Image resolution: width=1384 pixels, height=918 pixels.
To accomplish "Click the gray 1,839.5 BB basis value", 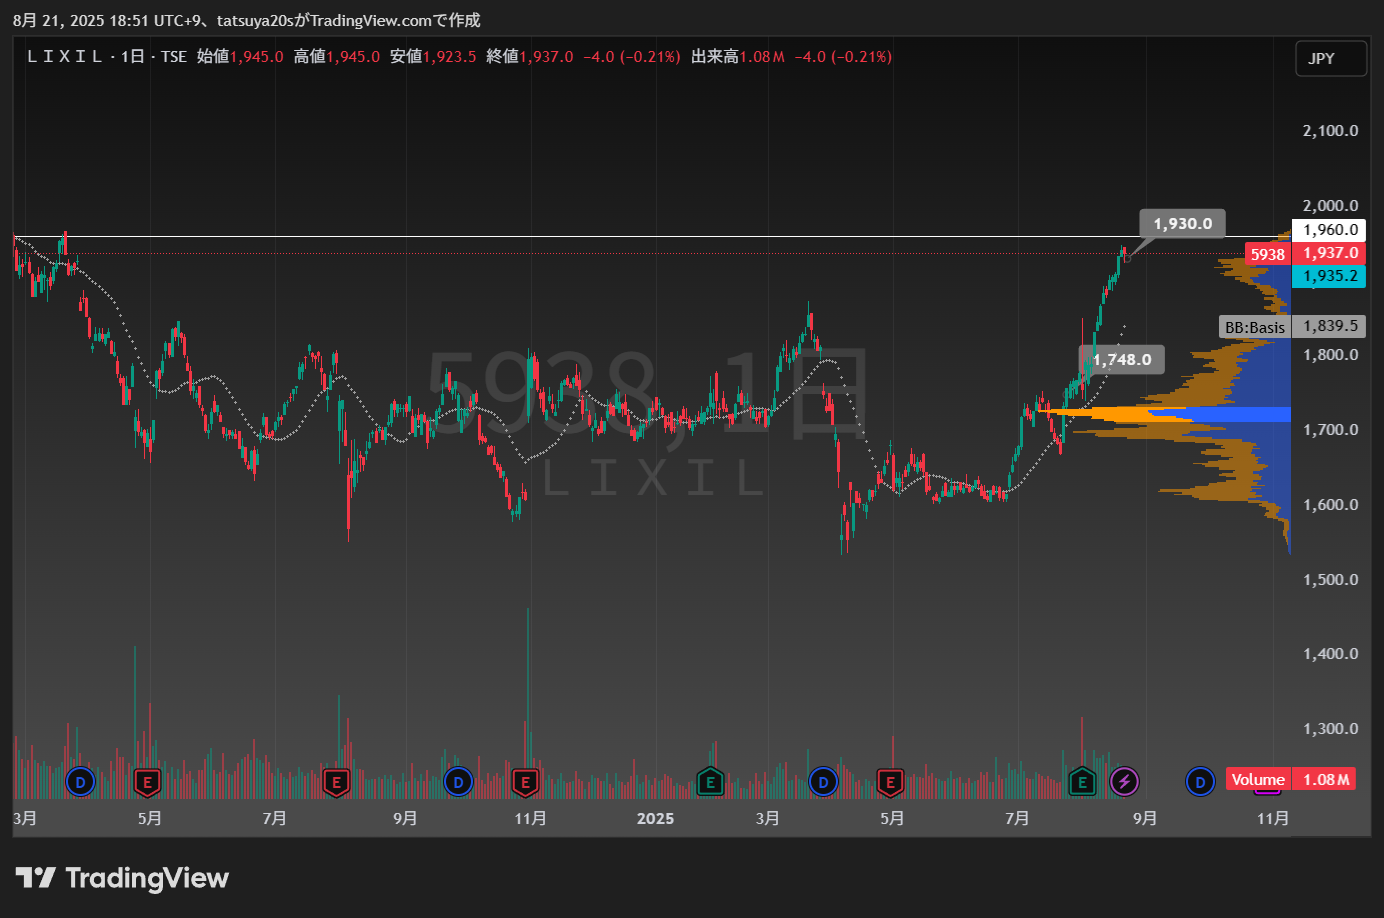I will click(x=1329, y=326).
